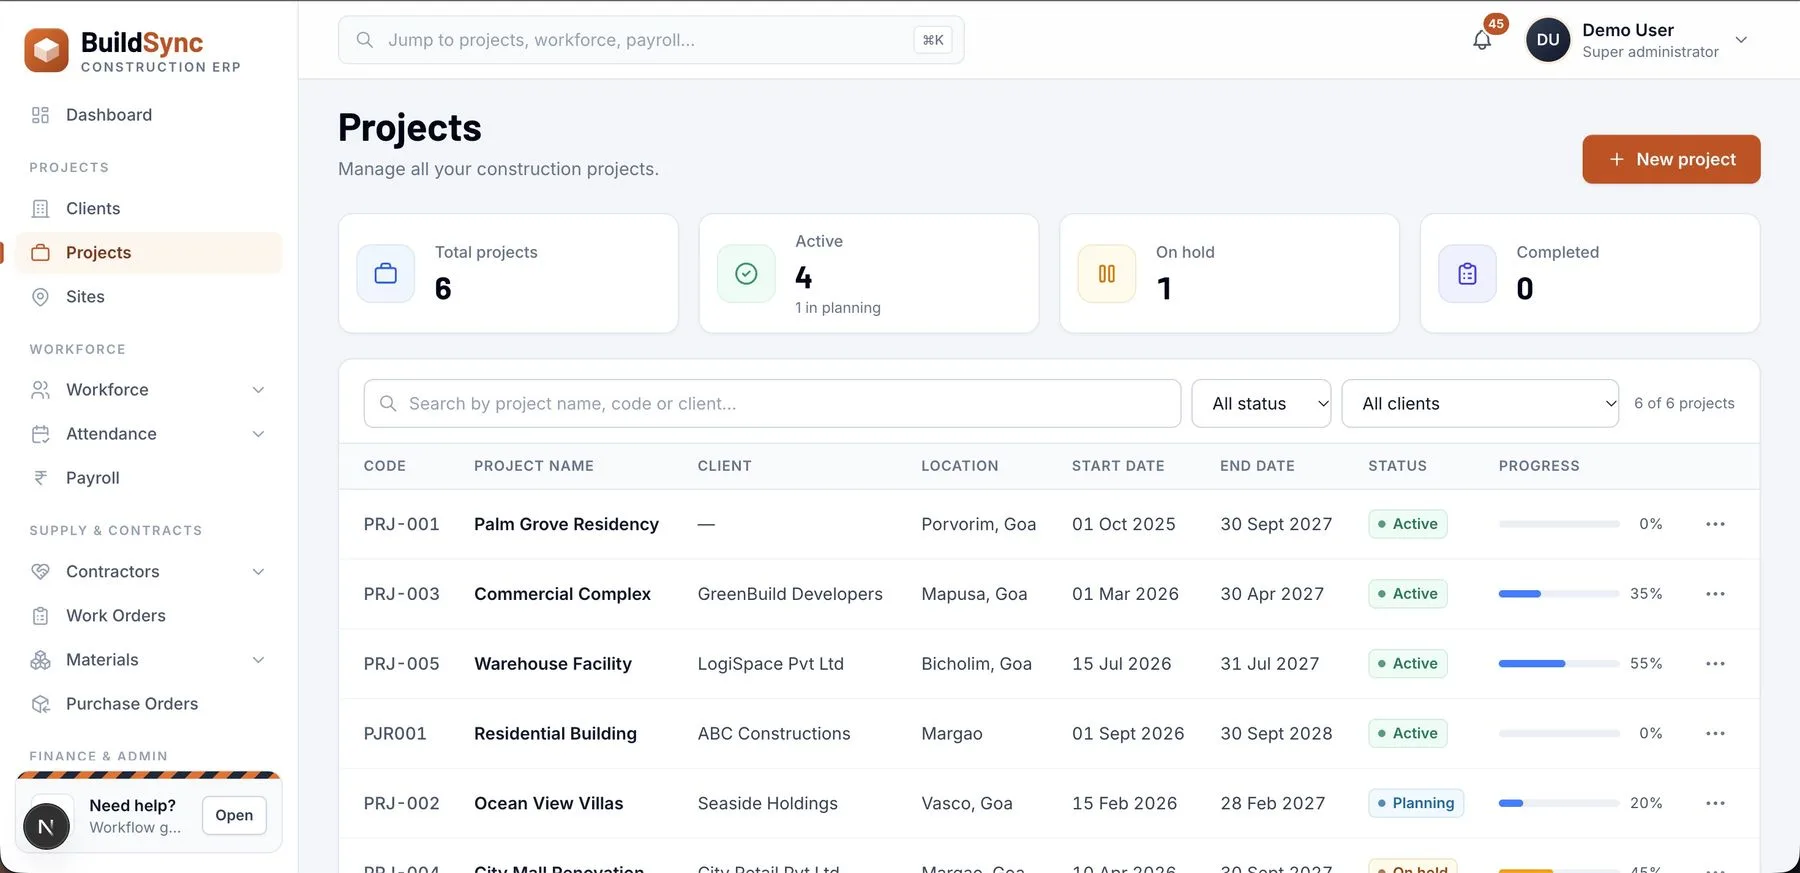Go to Dashboard in sidebar

pos(149,115)
